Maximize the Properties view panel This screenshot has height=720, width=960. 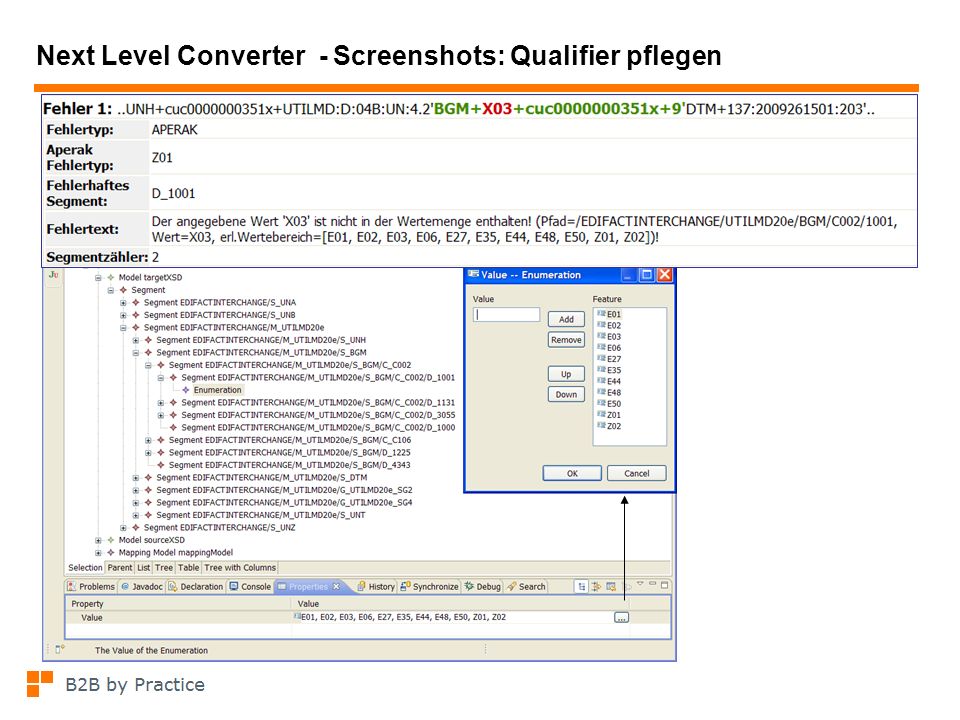pos(664,584)
